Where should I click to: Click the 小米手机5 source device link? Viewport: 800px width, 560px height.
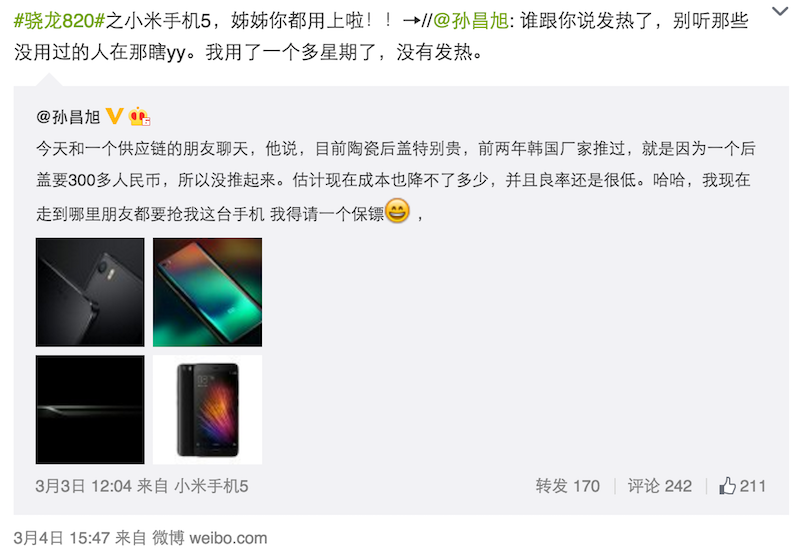tap(211, 486)
